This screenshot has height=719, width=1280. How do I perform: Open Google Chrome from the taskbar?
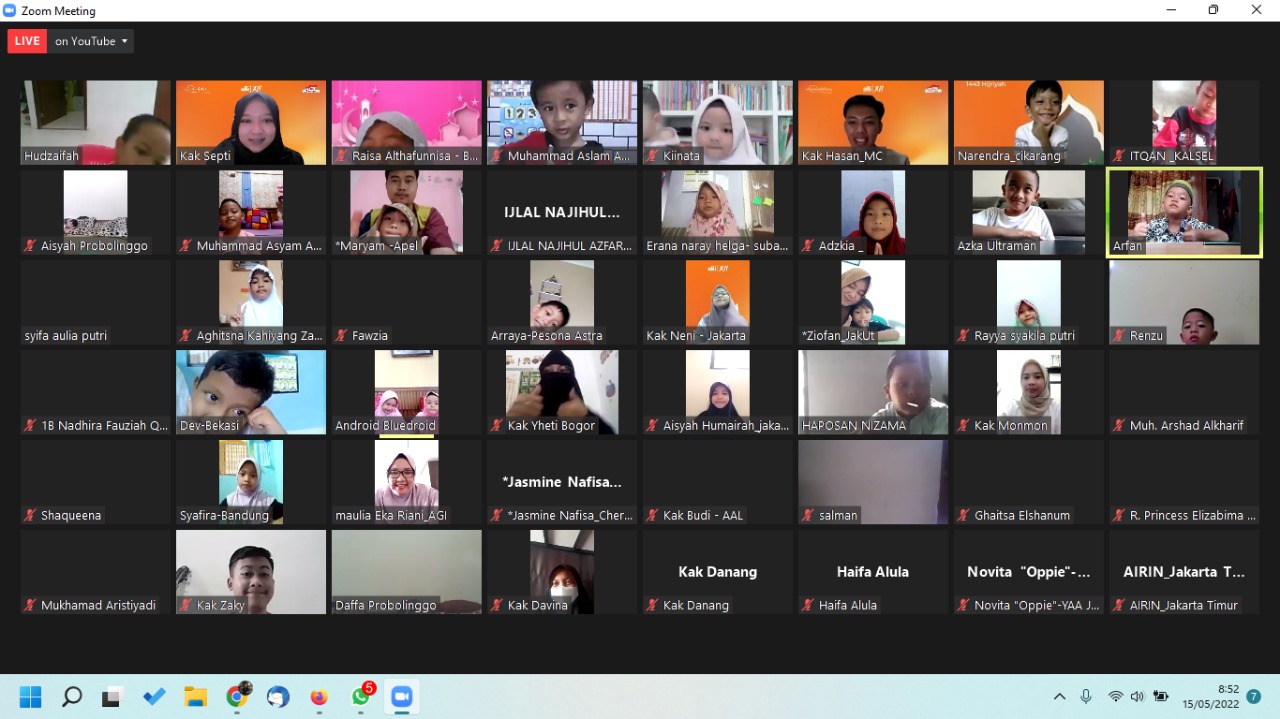point(237,697)
